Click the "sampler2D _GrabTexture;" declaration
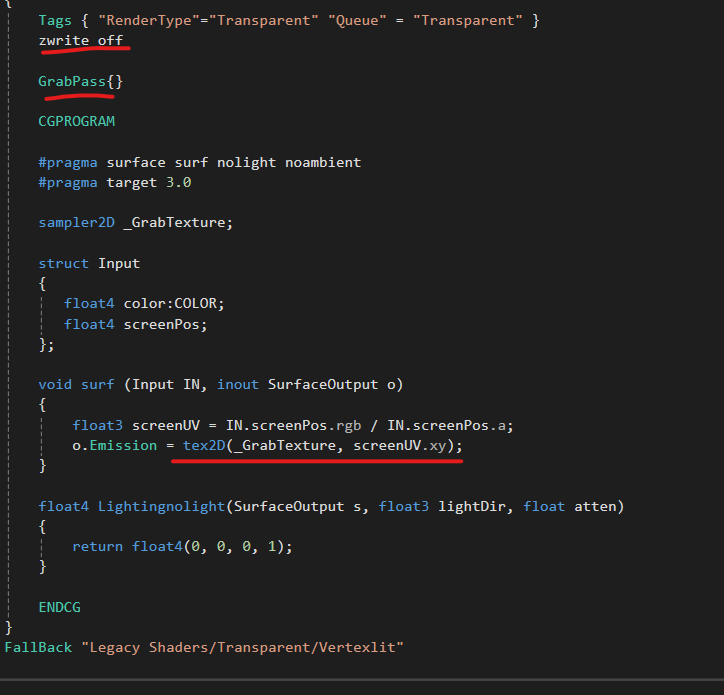724x695 pixels. (135, 223)
